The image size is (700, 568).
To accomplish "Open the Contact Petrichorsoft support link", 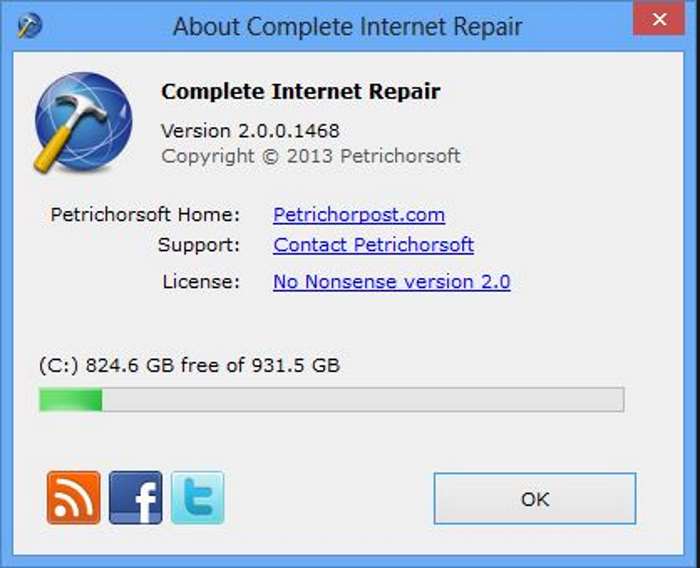I will click(373, 245).
